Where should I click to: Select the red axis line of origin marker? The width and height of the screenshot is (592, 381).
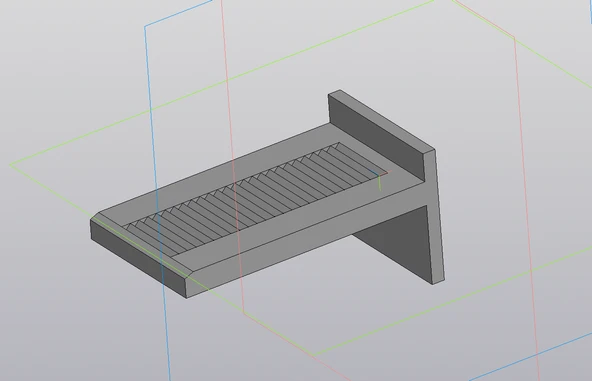click(385, 173)
